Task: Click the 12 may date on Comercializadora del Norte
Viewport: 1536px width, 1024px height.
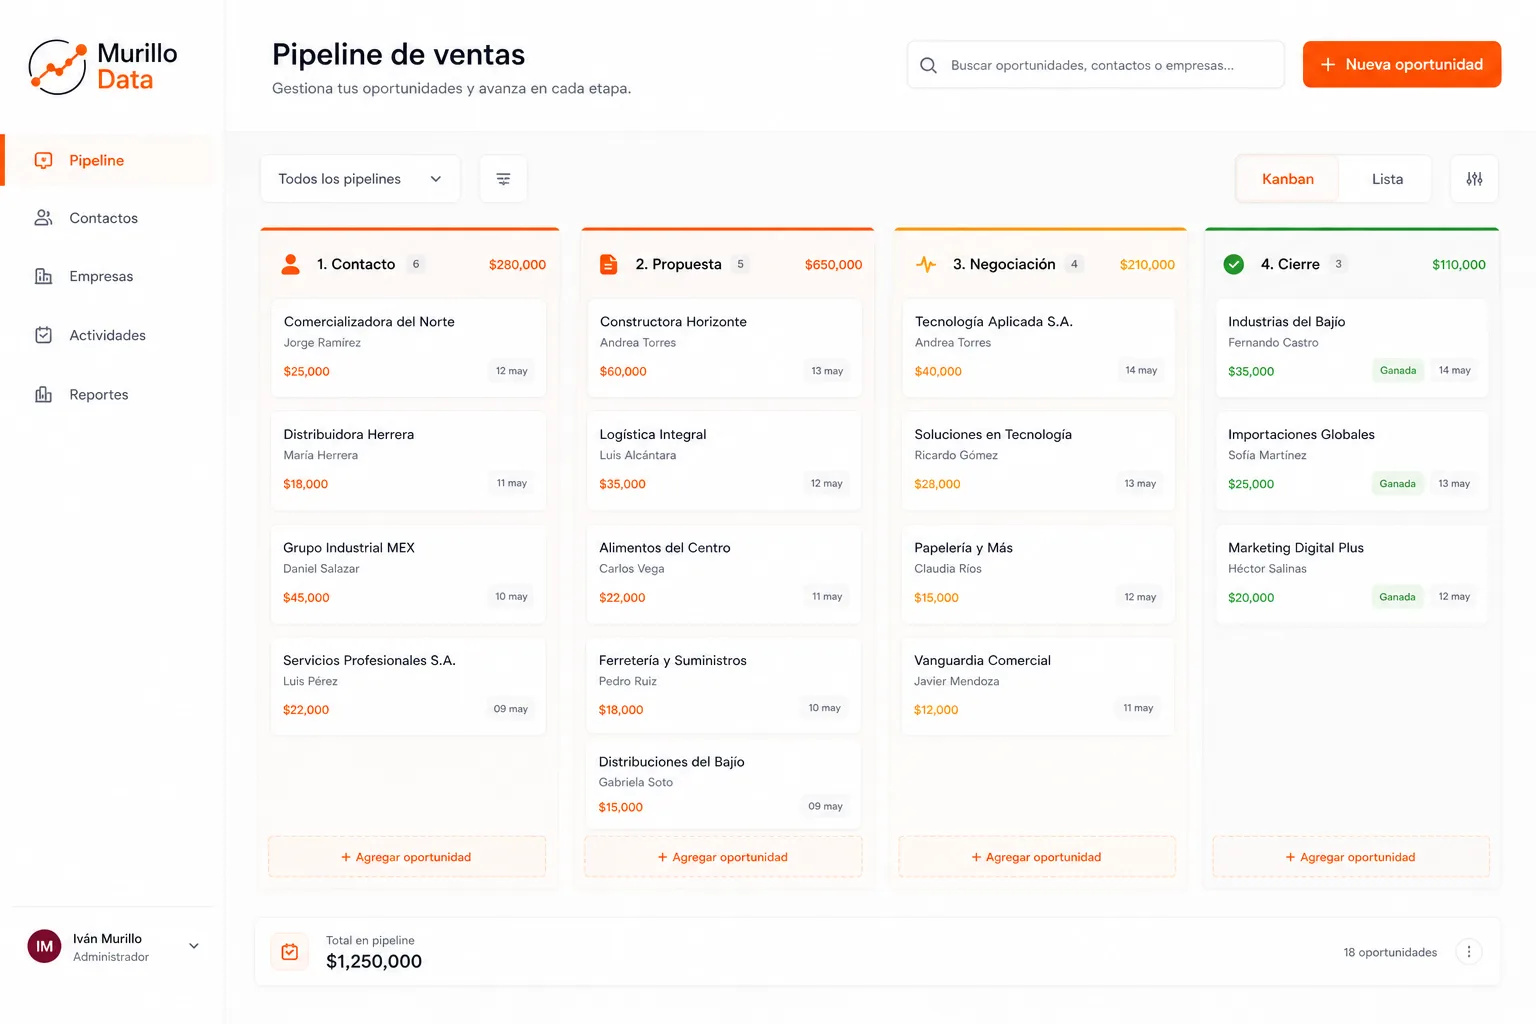Action: [512, 371]
